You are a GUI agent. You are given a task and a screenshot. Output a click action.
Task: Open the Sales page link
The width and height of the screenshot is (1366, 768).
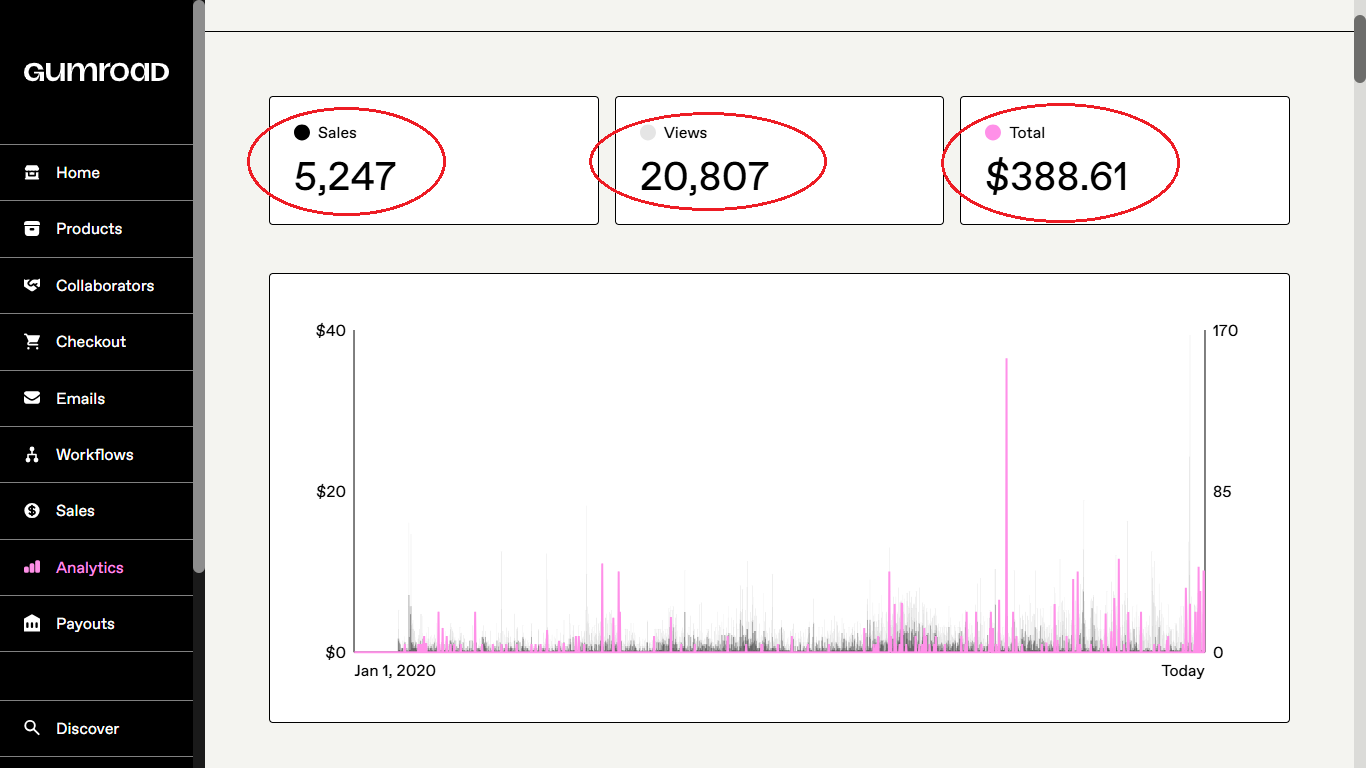click(x=96, y=511)
